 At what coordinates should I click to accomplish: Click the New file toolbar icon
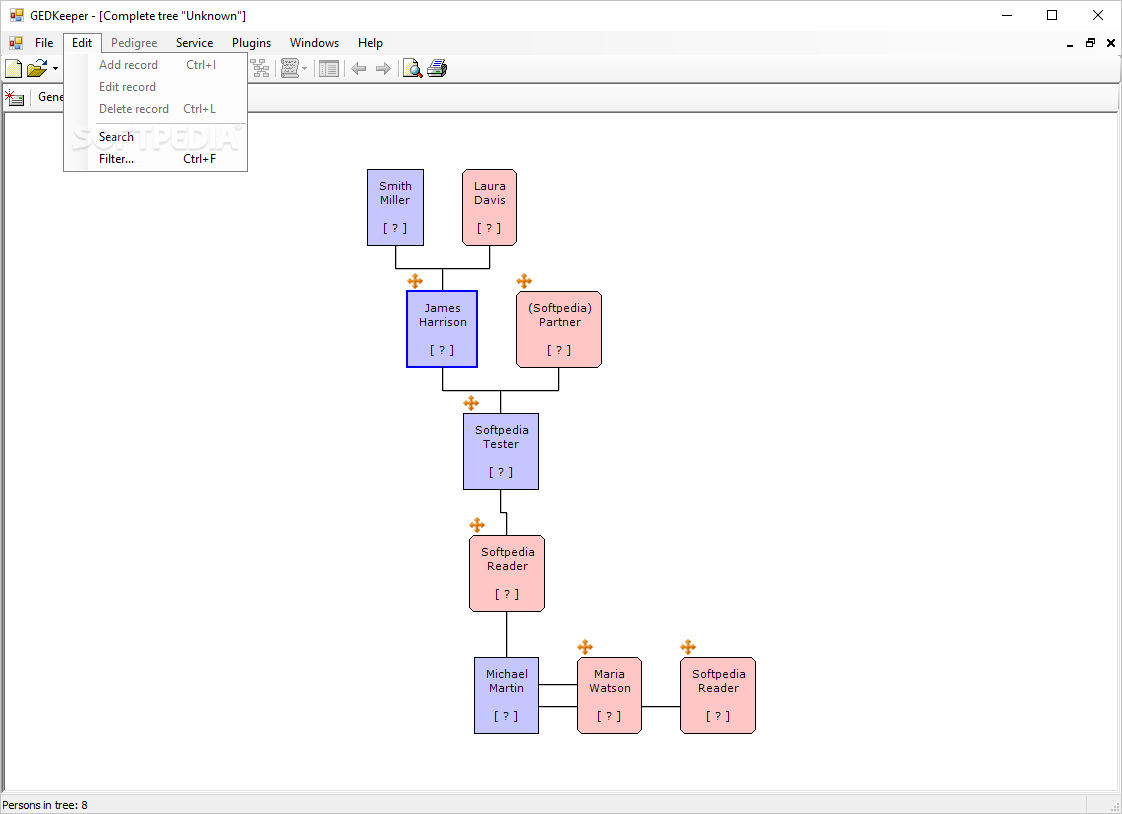coord(14,69)
